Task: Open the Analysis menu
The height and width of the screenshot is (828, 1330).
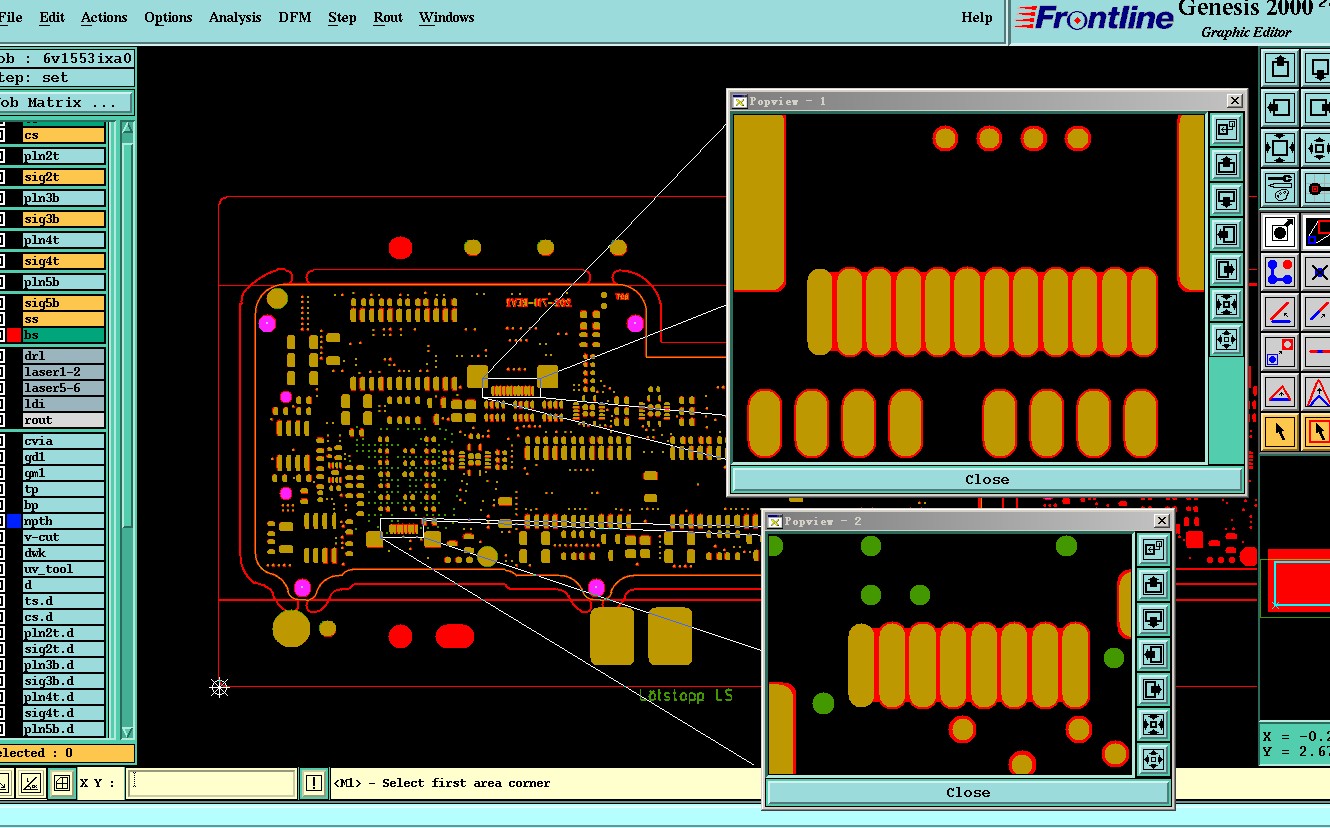Action: tap(235, 17)
